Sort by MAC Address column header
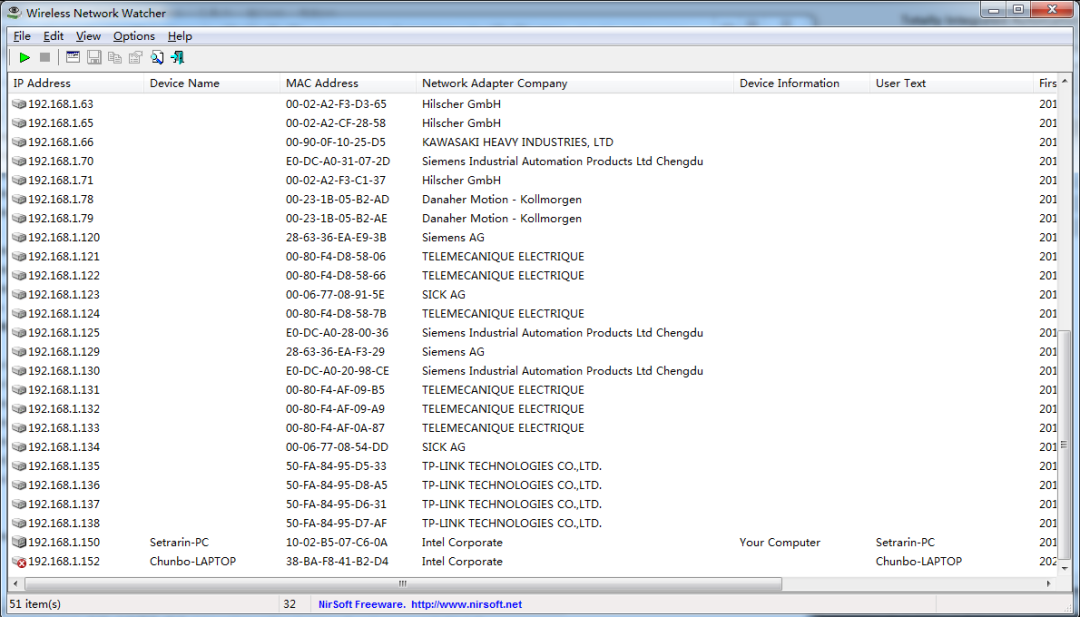The width and height of the screenshot is (1080, 617). tap(348, 83)
